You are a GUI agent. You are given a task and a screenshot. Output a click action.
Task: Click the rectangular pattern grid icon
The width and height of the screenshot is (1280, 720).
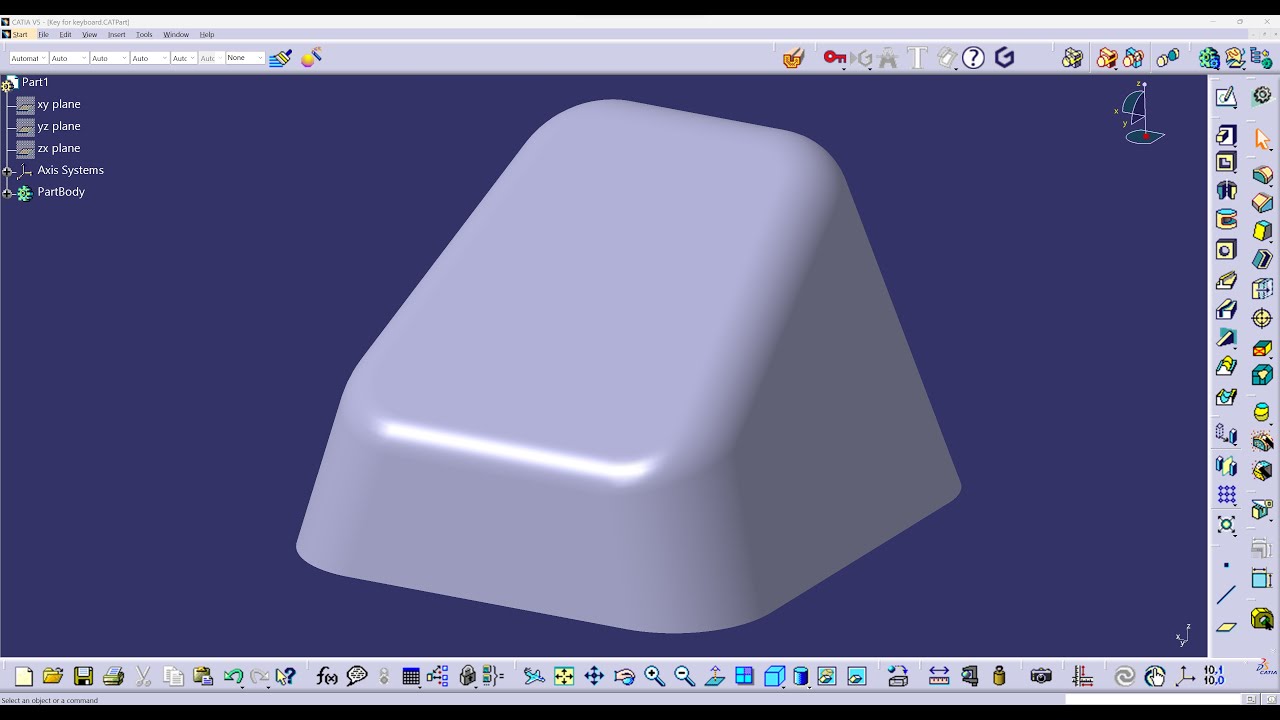[x=1226, y=495]
